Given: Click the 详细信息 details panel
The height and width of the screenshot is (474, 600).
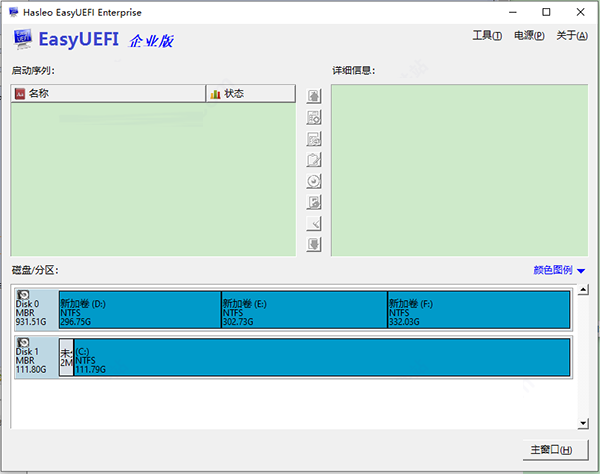Looking at the screenshot, I should [460, 170].
